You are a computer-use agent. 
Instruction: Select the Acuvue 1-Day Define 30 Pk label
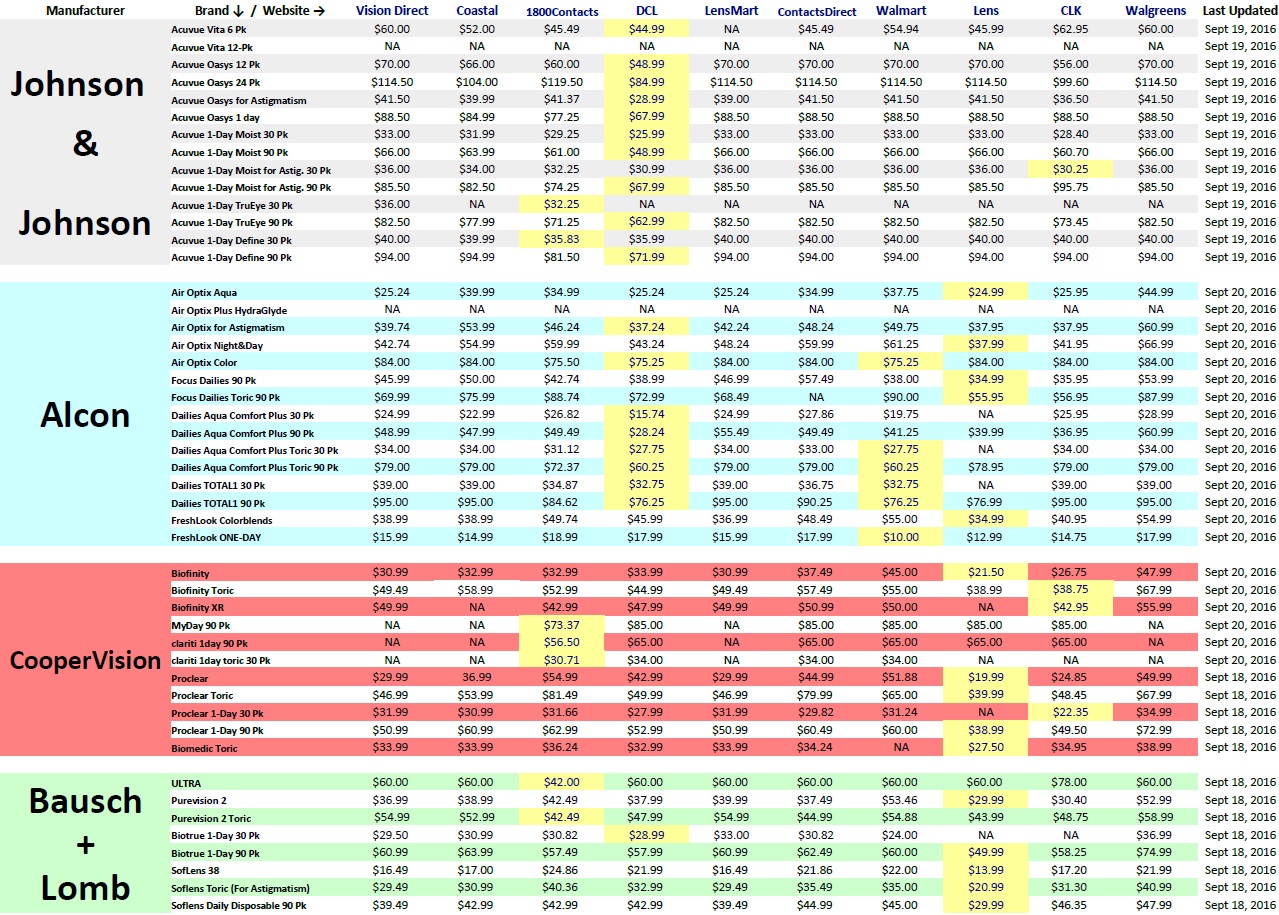[x=231, y=240]
